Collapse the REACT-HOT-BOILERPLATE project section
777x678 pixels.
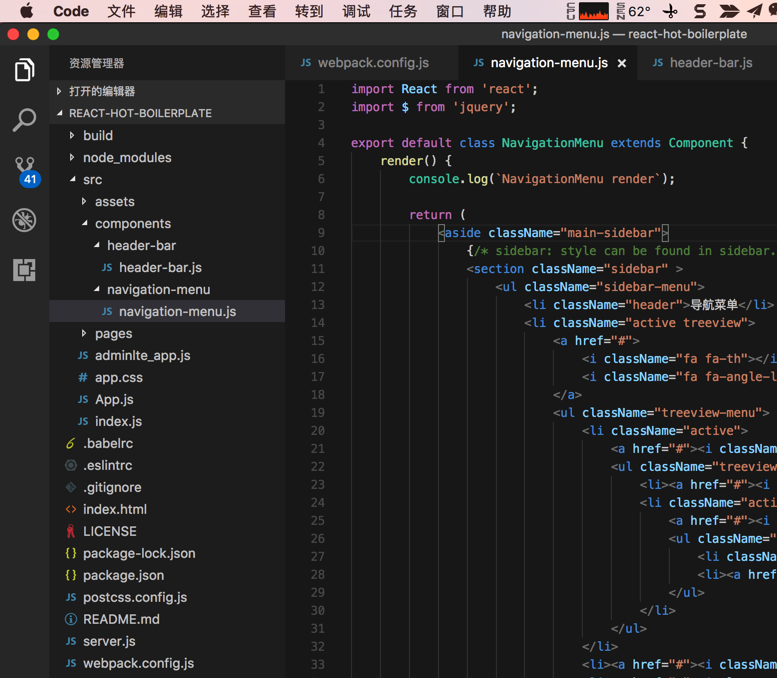(140, 113)
